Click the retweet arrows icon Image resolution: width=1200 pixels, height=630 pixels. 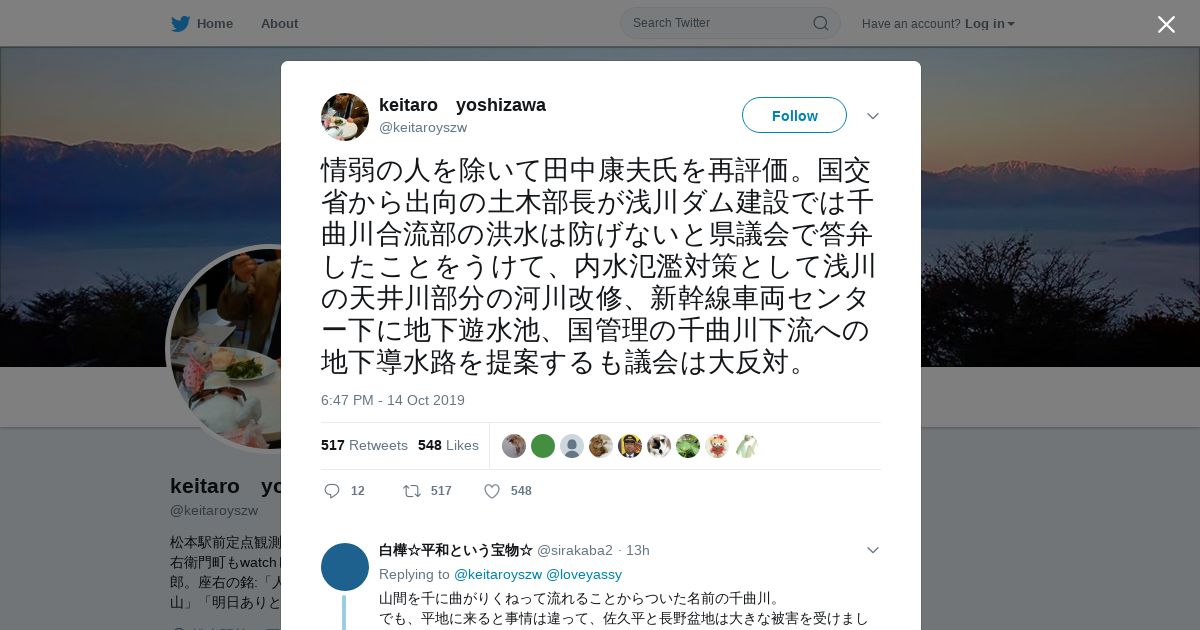[411, 491]
